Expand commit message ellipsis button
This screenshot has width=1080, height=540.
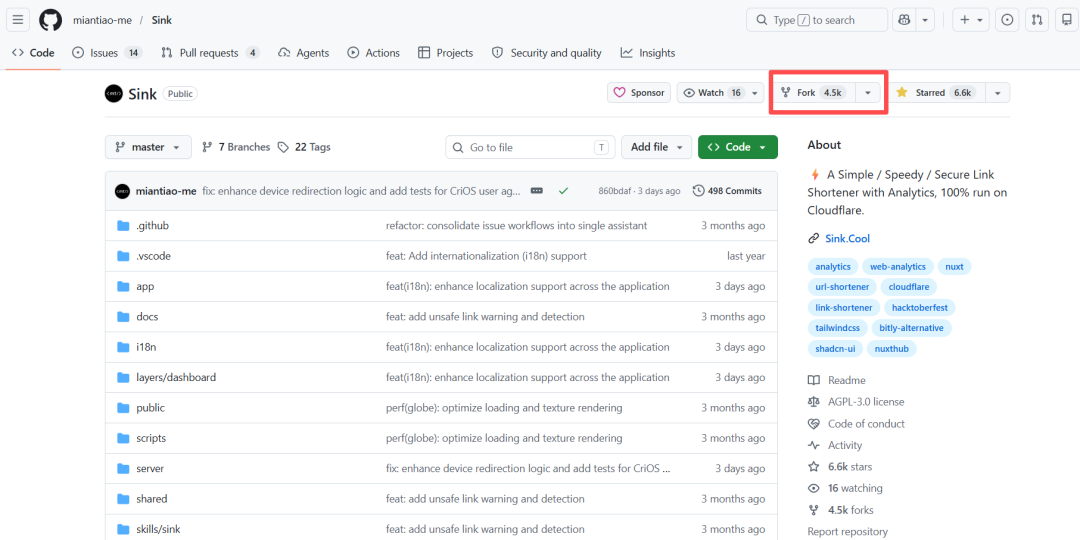tap(537, 191)
